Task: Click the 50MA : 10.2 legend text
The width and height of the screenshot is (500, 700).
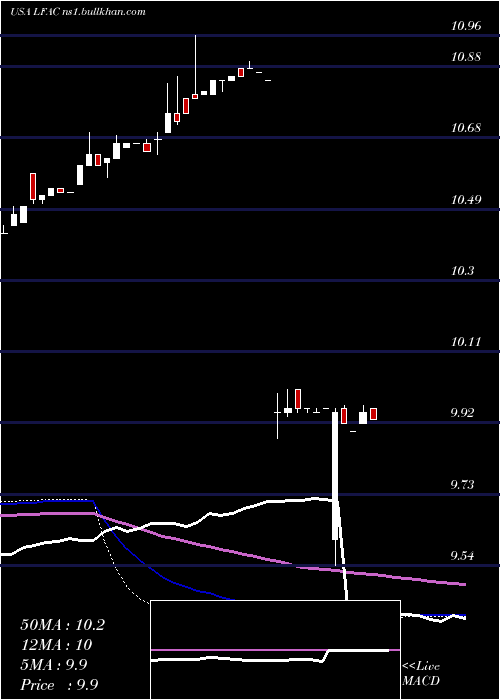Action: (62, 625)
